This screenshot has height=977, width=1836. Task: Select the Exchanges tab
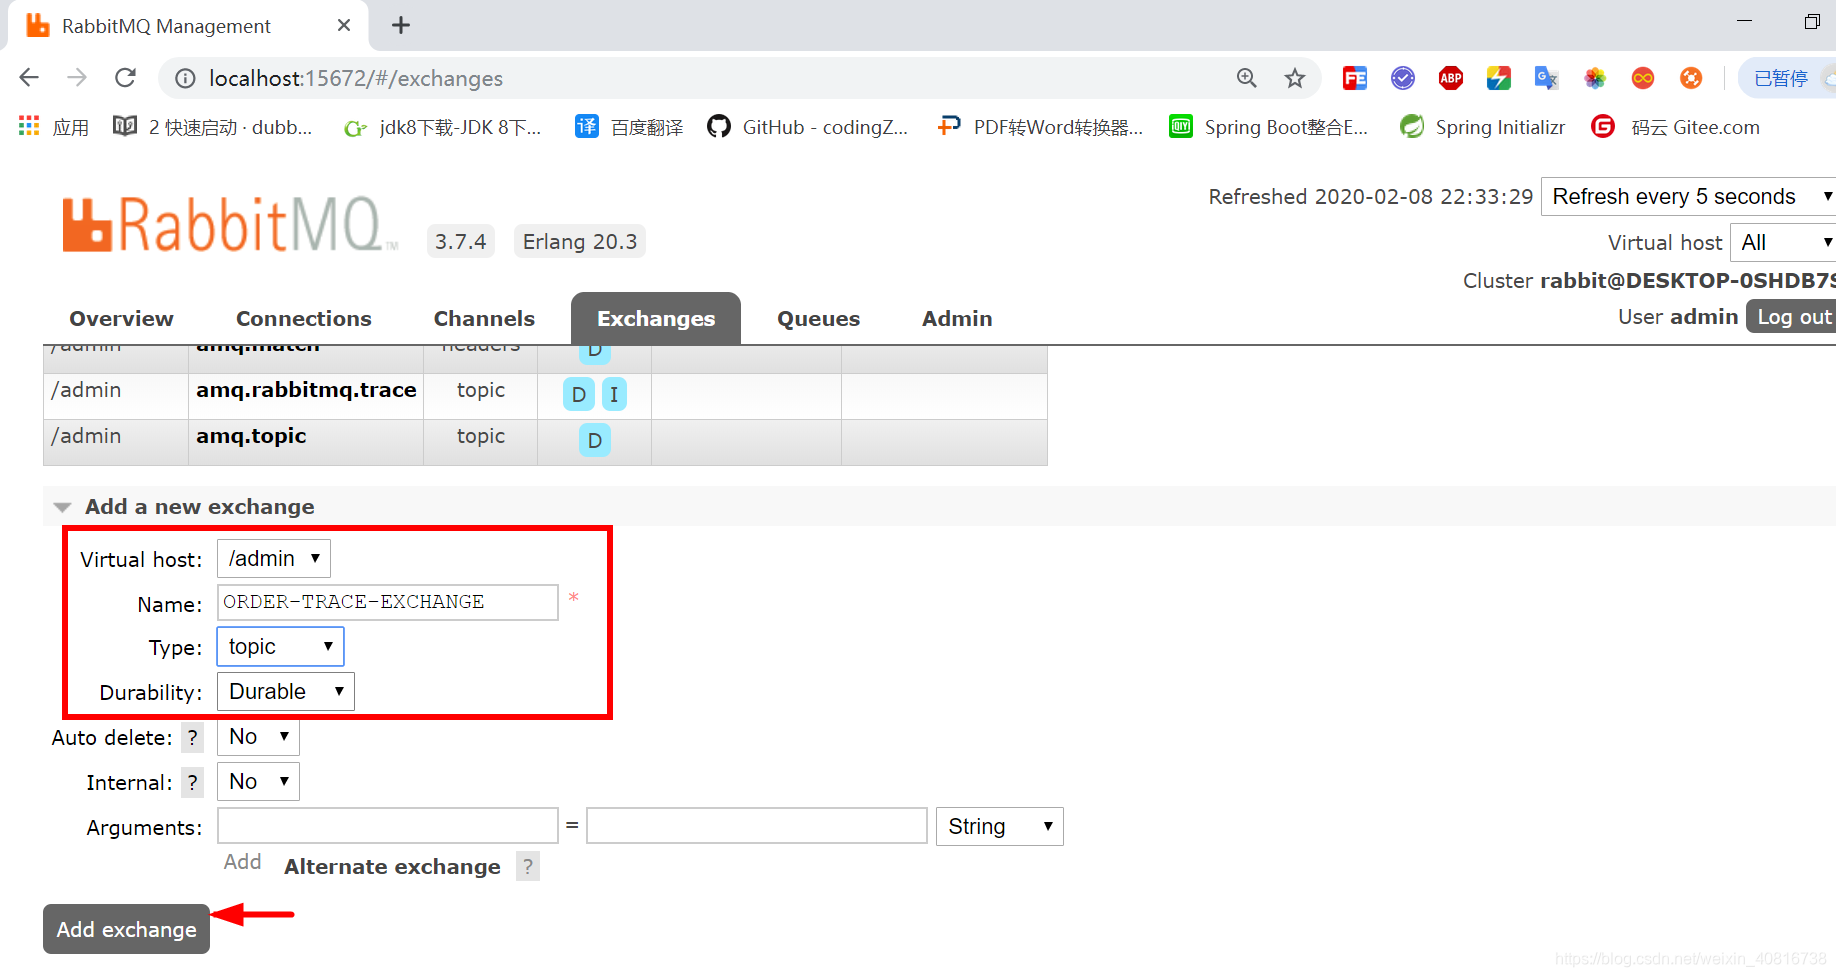(656, 318)
